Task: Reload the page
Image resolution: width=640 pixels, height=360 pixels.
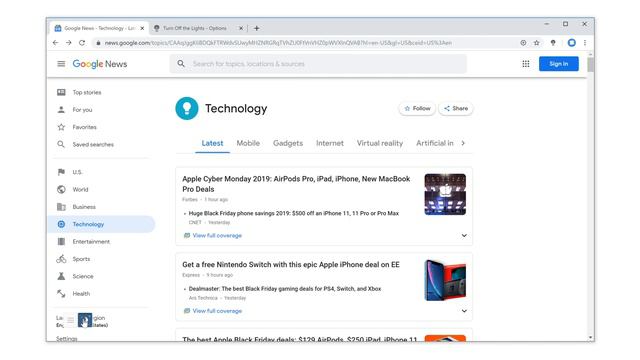Action: pyautogui.click(x=82, y=42)
